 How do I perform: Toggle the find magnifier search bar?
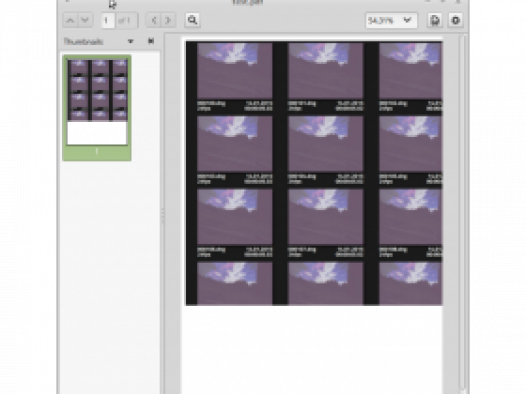[192, 20]
